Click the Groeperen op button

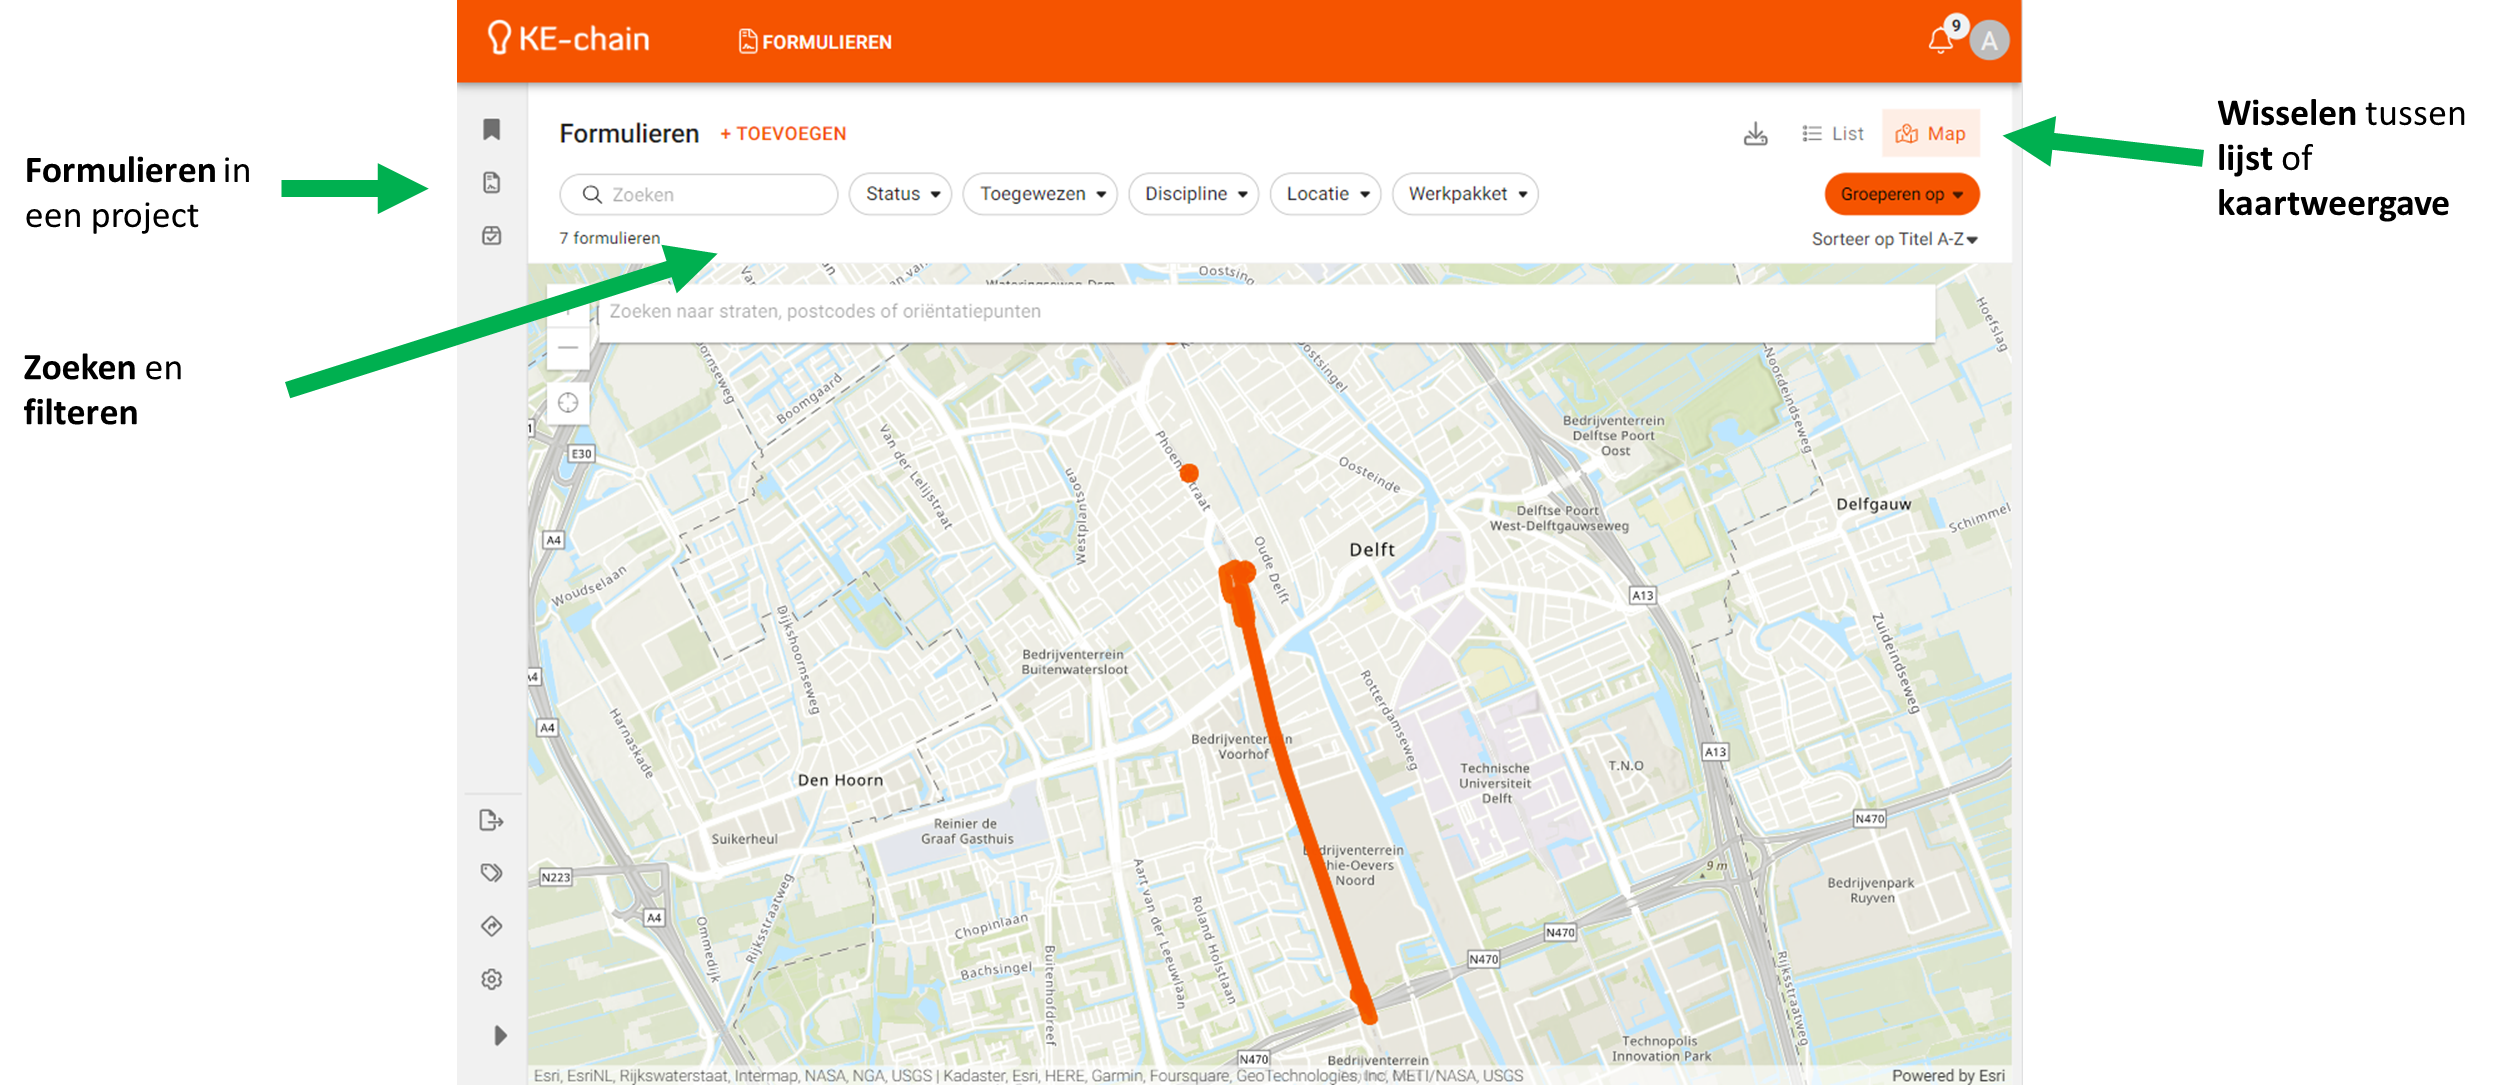tap(1901, 194)
